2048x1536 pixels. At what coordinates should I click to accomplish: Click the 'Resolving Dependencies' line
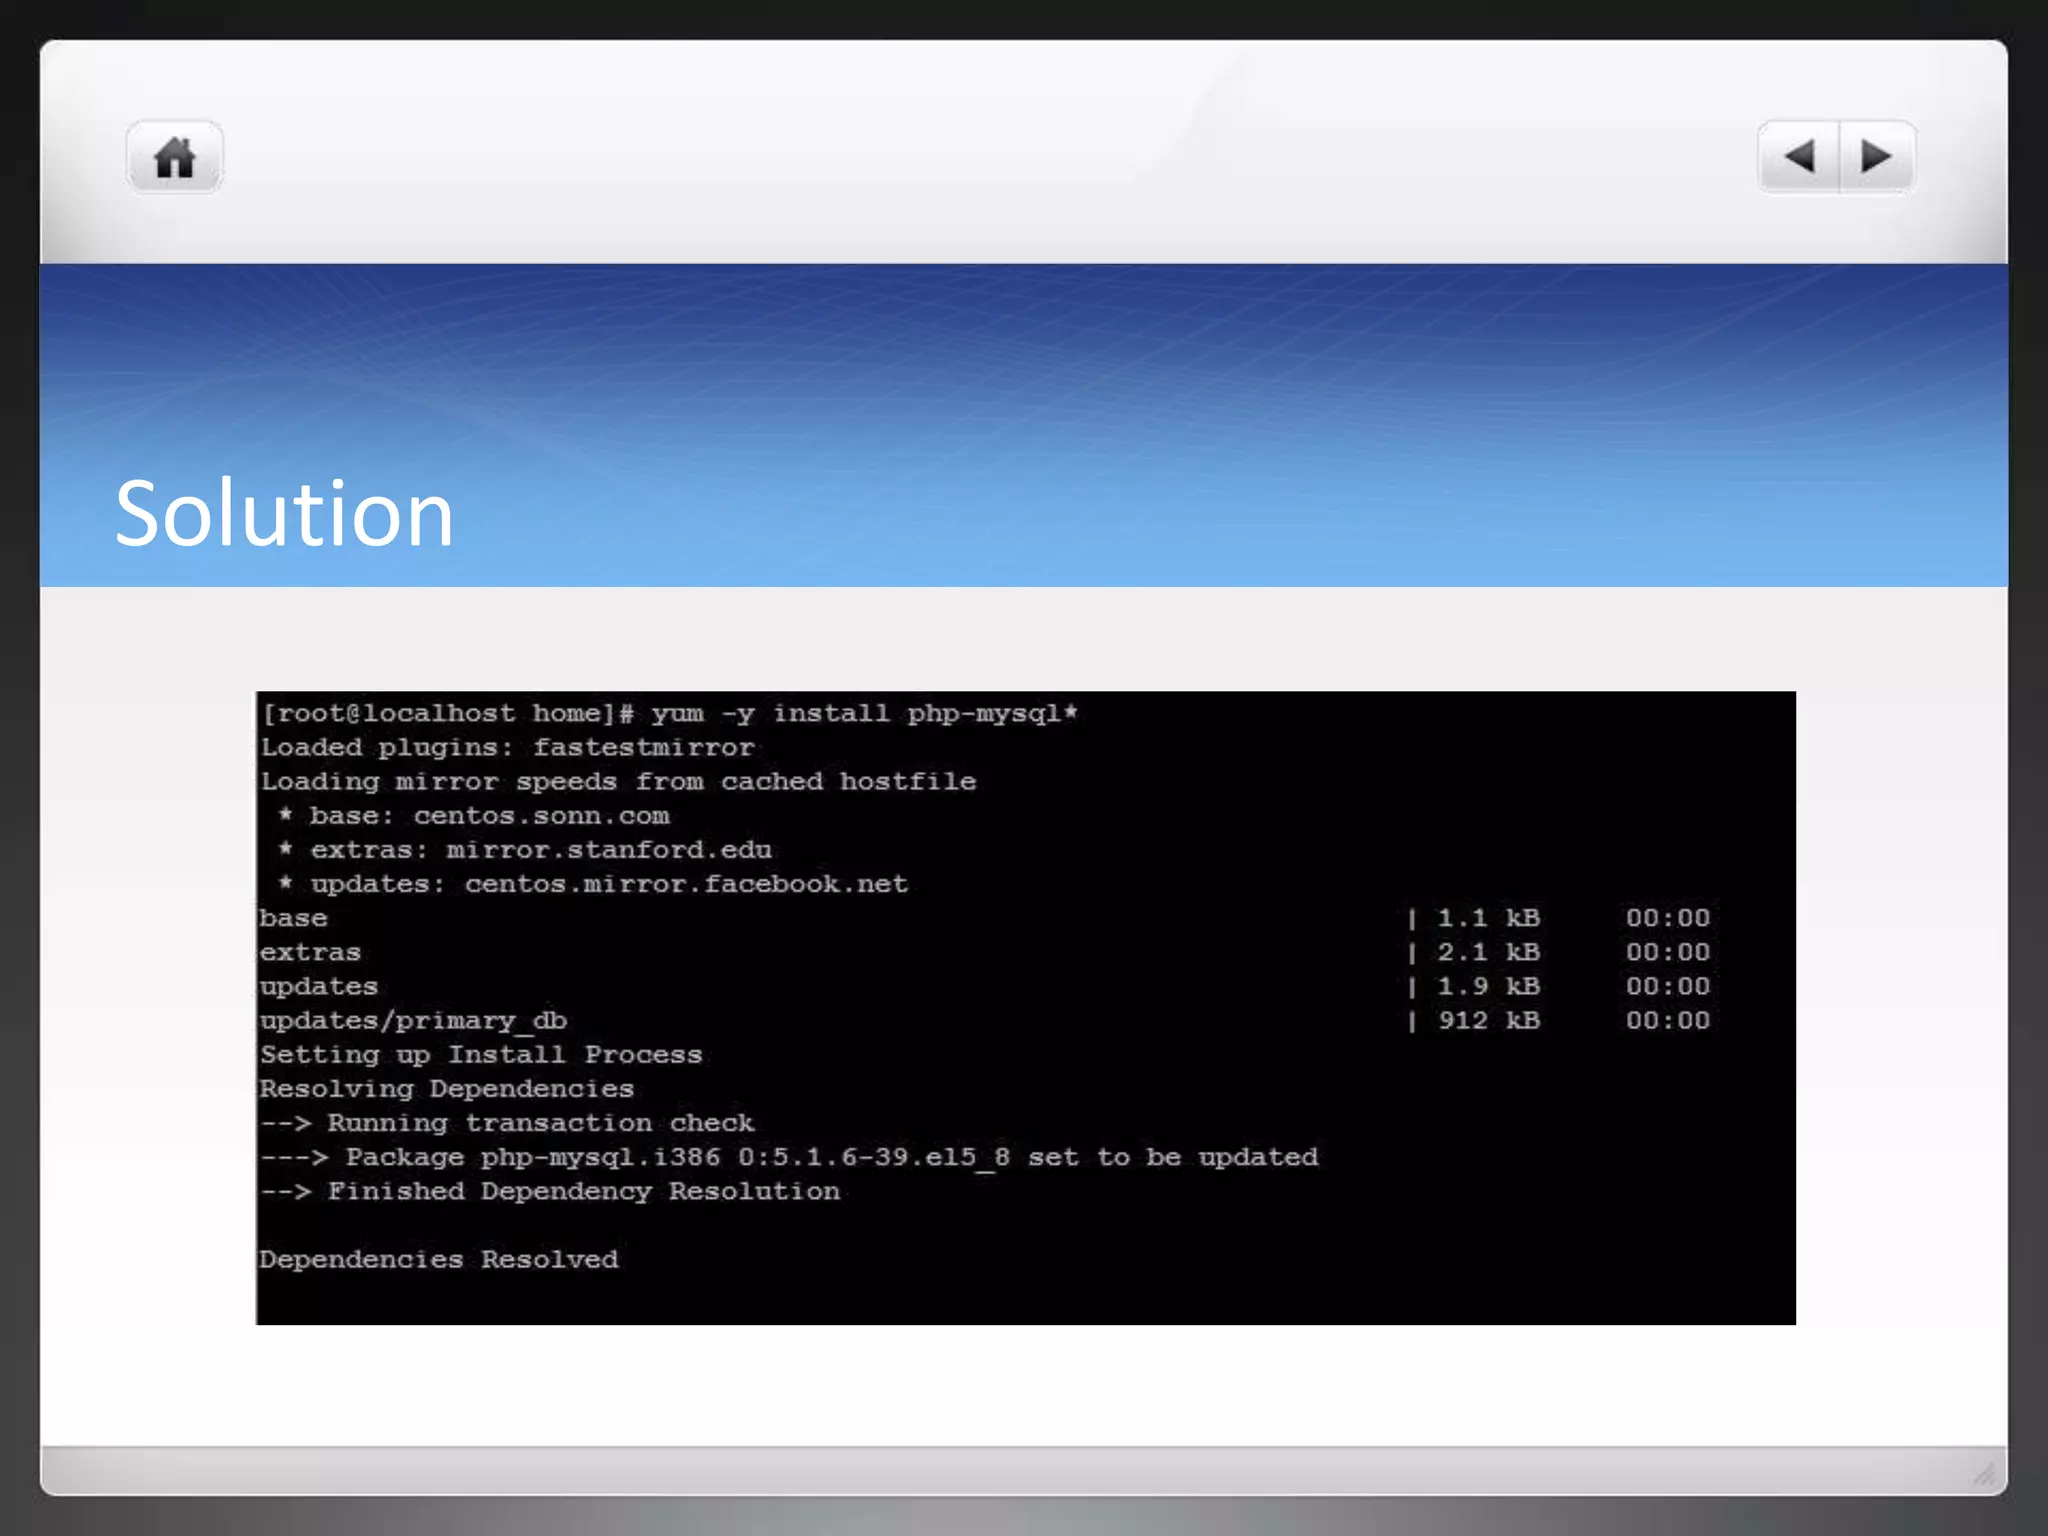(x=446, y=1089)
